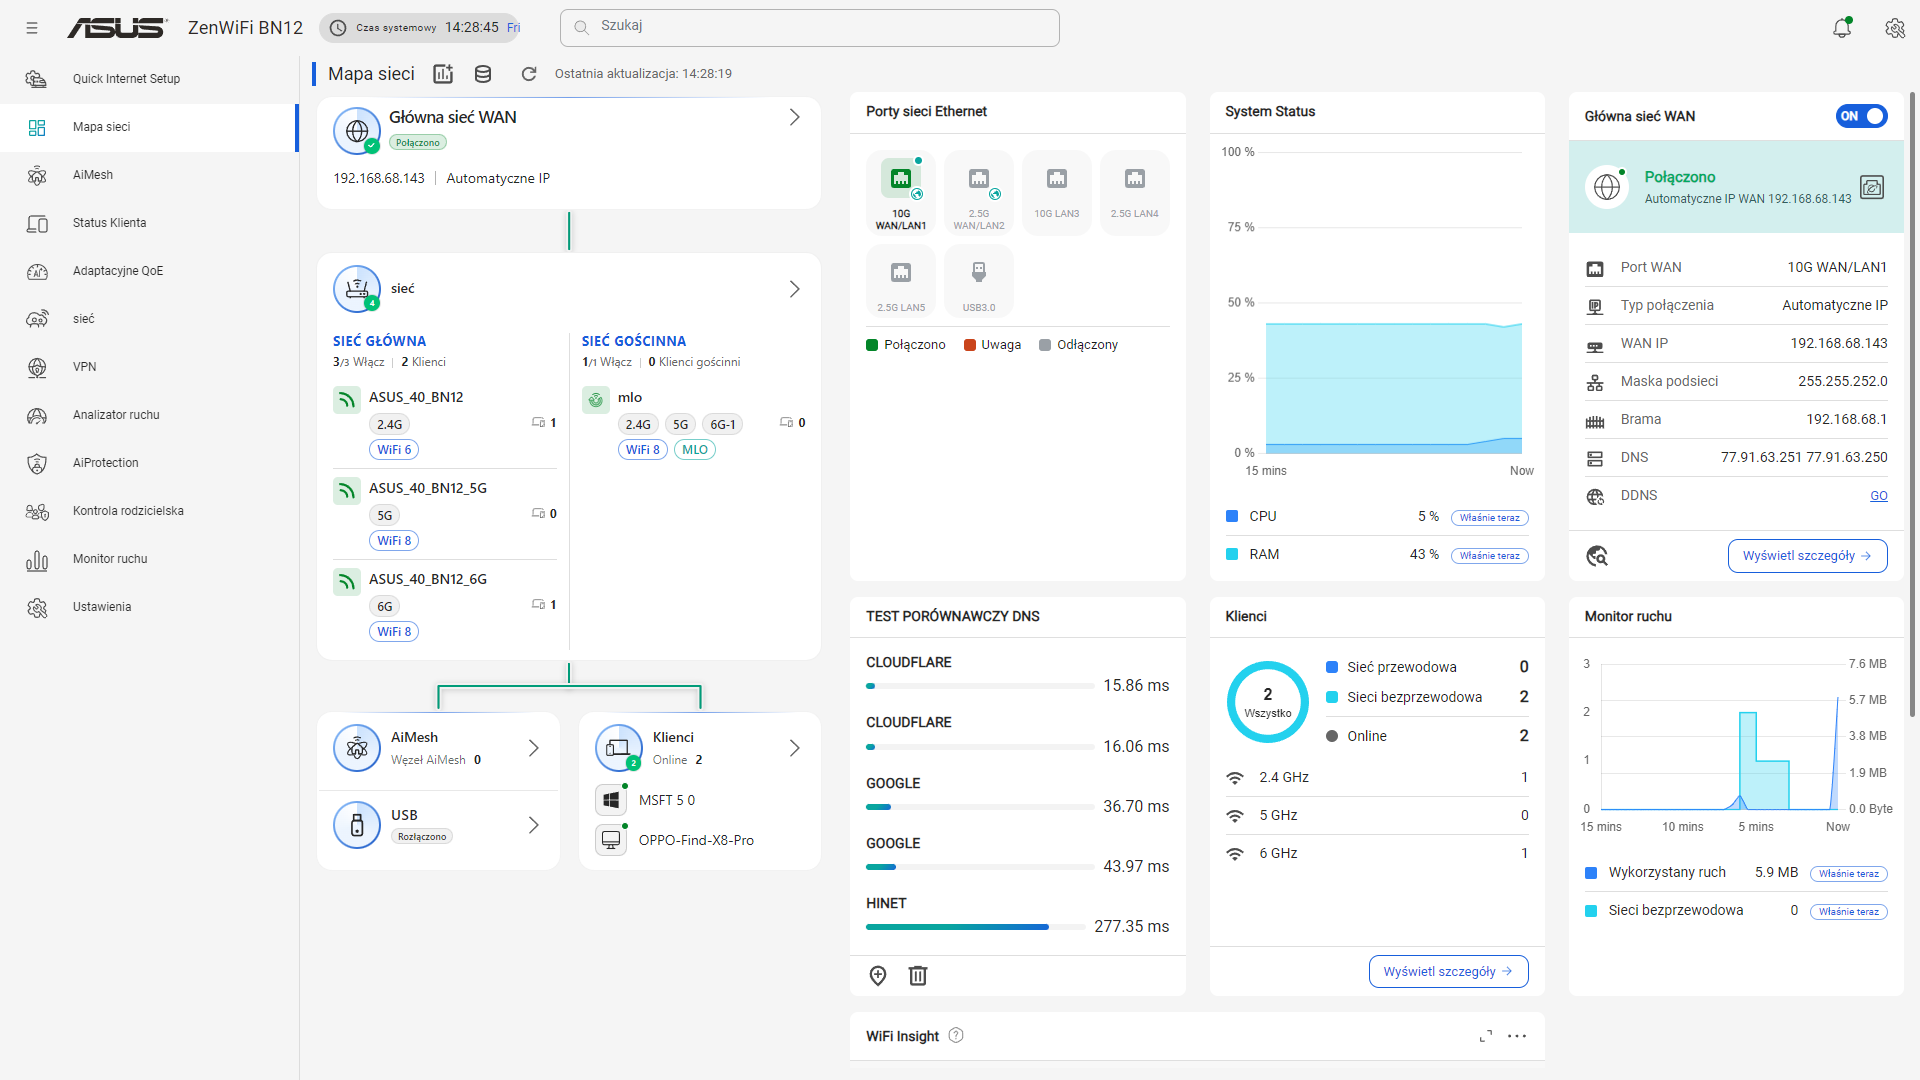
Task: Refresh the network map
Action: pyautogui.click(x=529, y=74)
